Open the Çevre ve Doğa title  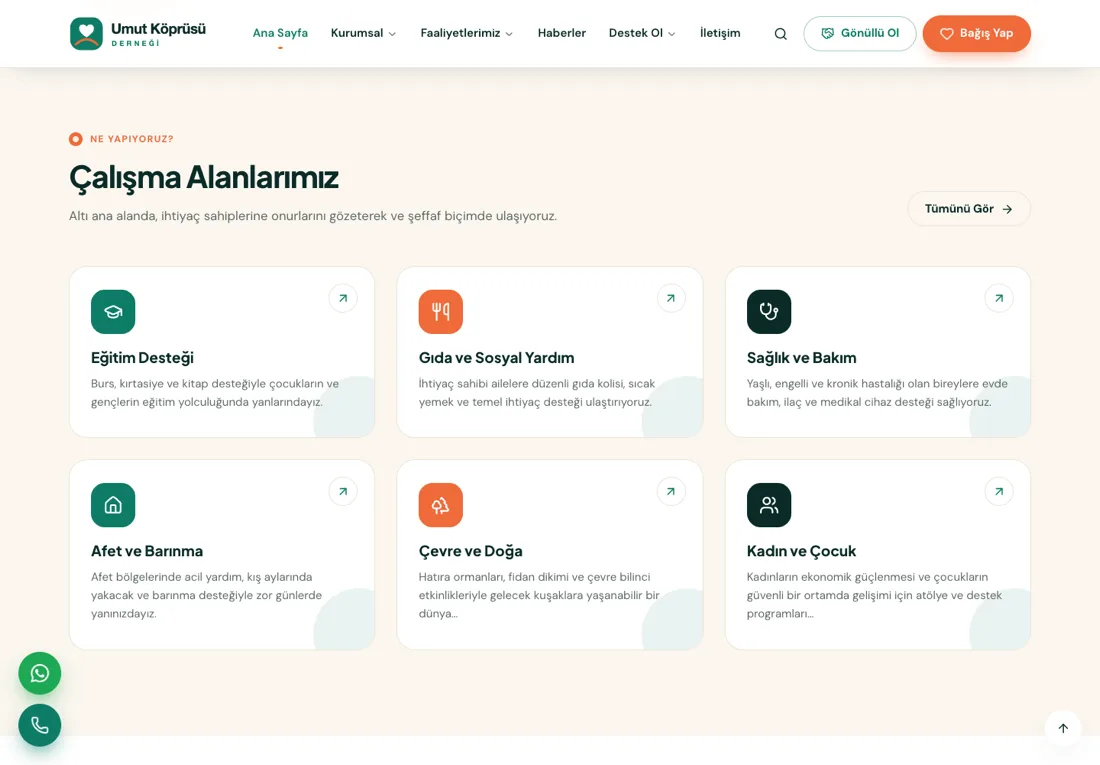click(x=471, y=551)
